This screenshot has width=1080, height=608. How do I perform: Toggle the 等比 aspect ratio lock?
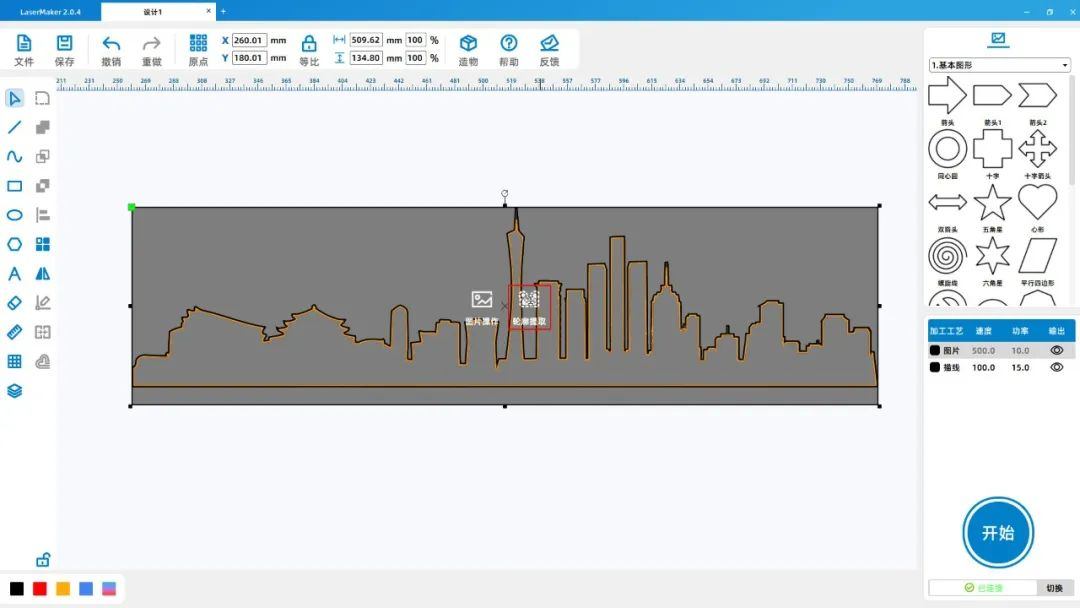tap(309, 43)
